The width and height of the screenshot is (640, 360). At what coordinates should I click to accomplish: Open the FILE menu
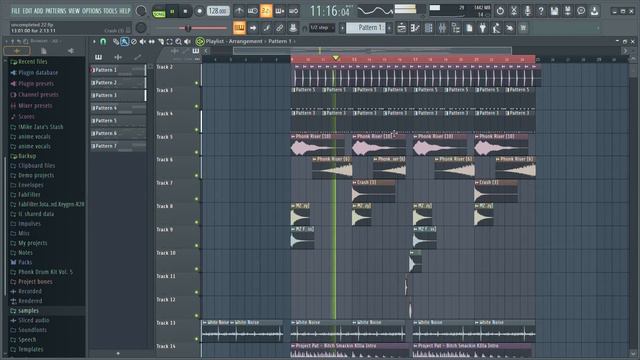click(x=16, y=11)
